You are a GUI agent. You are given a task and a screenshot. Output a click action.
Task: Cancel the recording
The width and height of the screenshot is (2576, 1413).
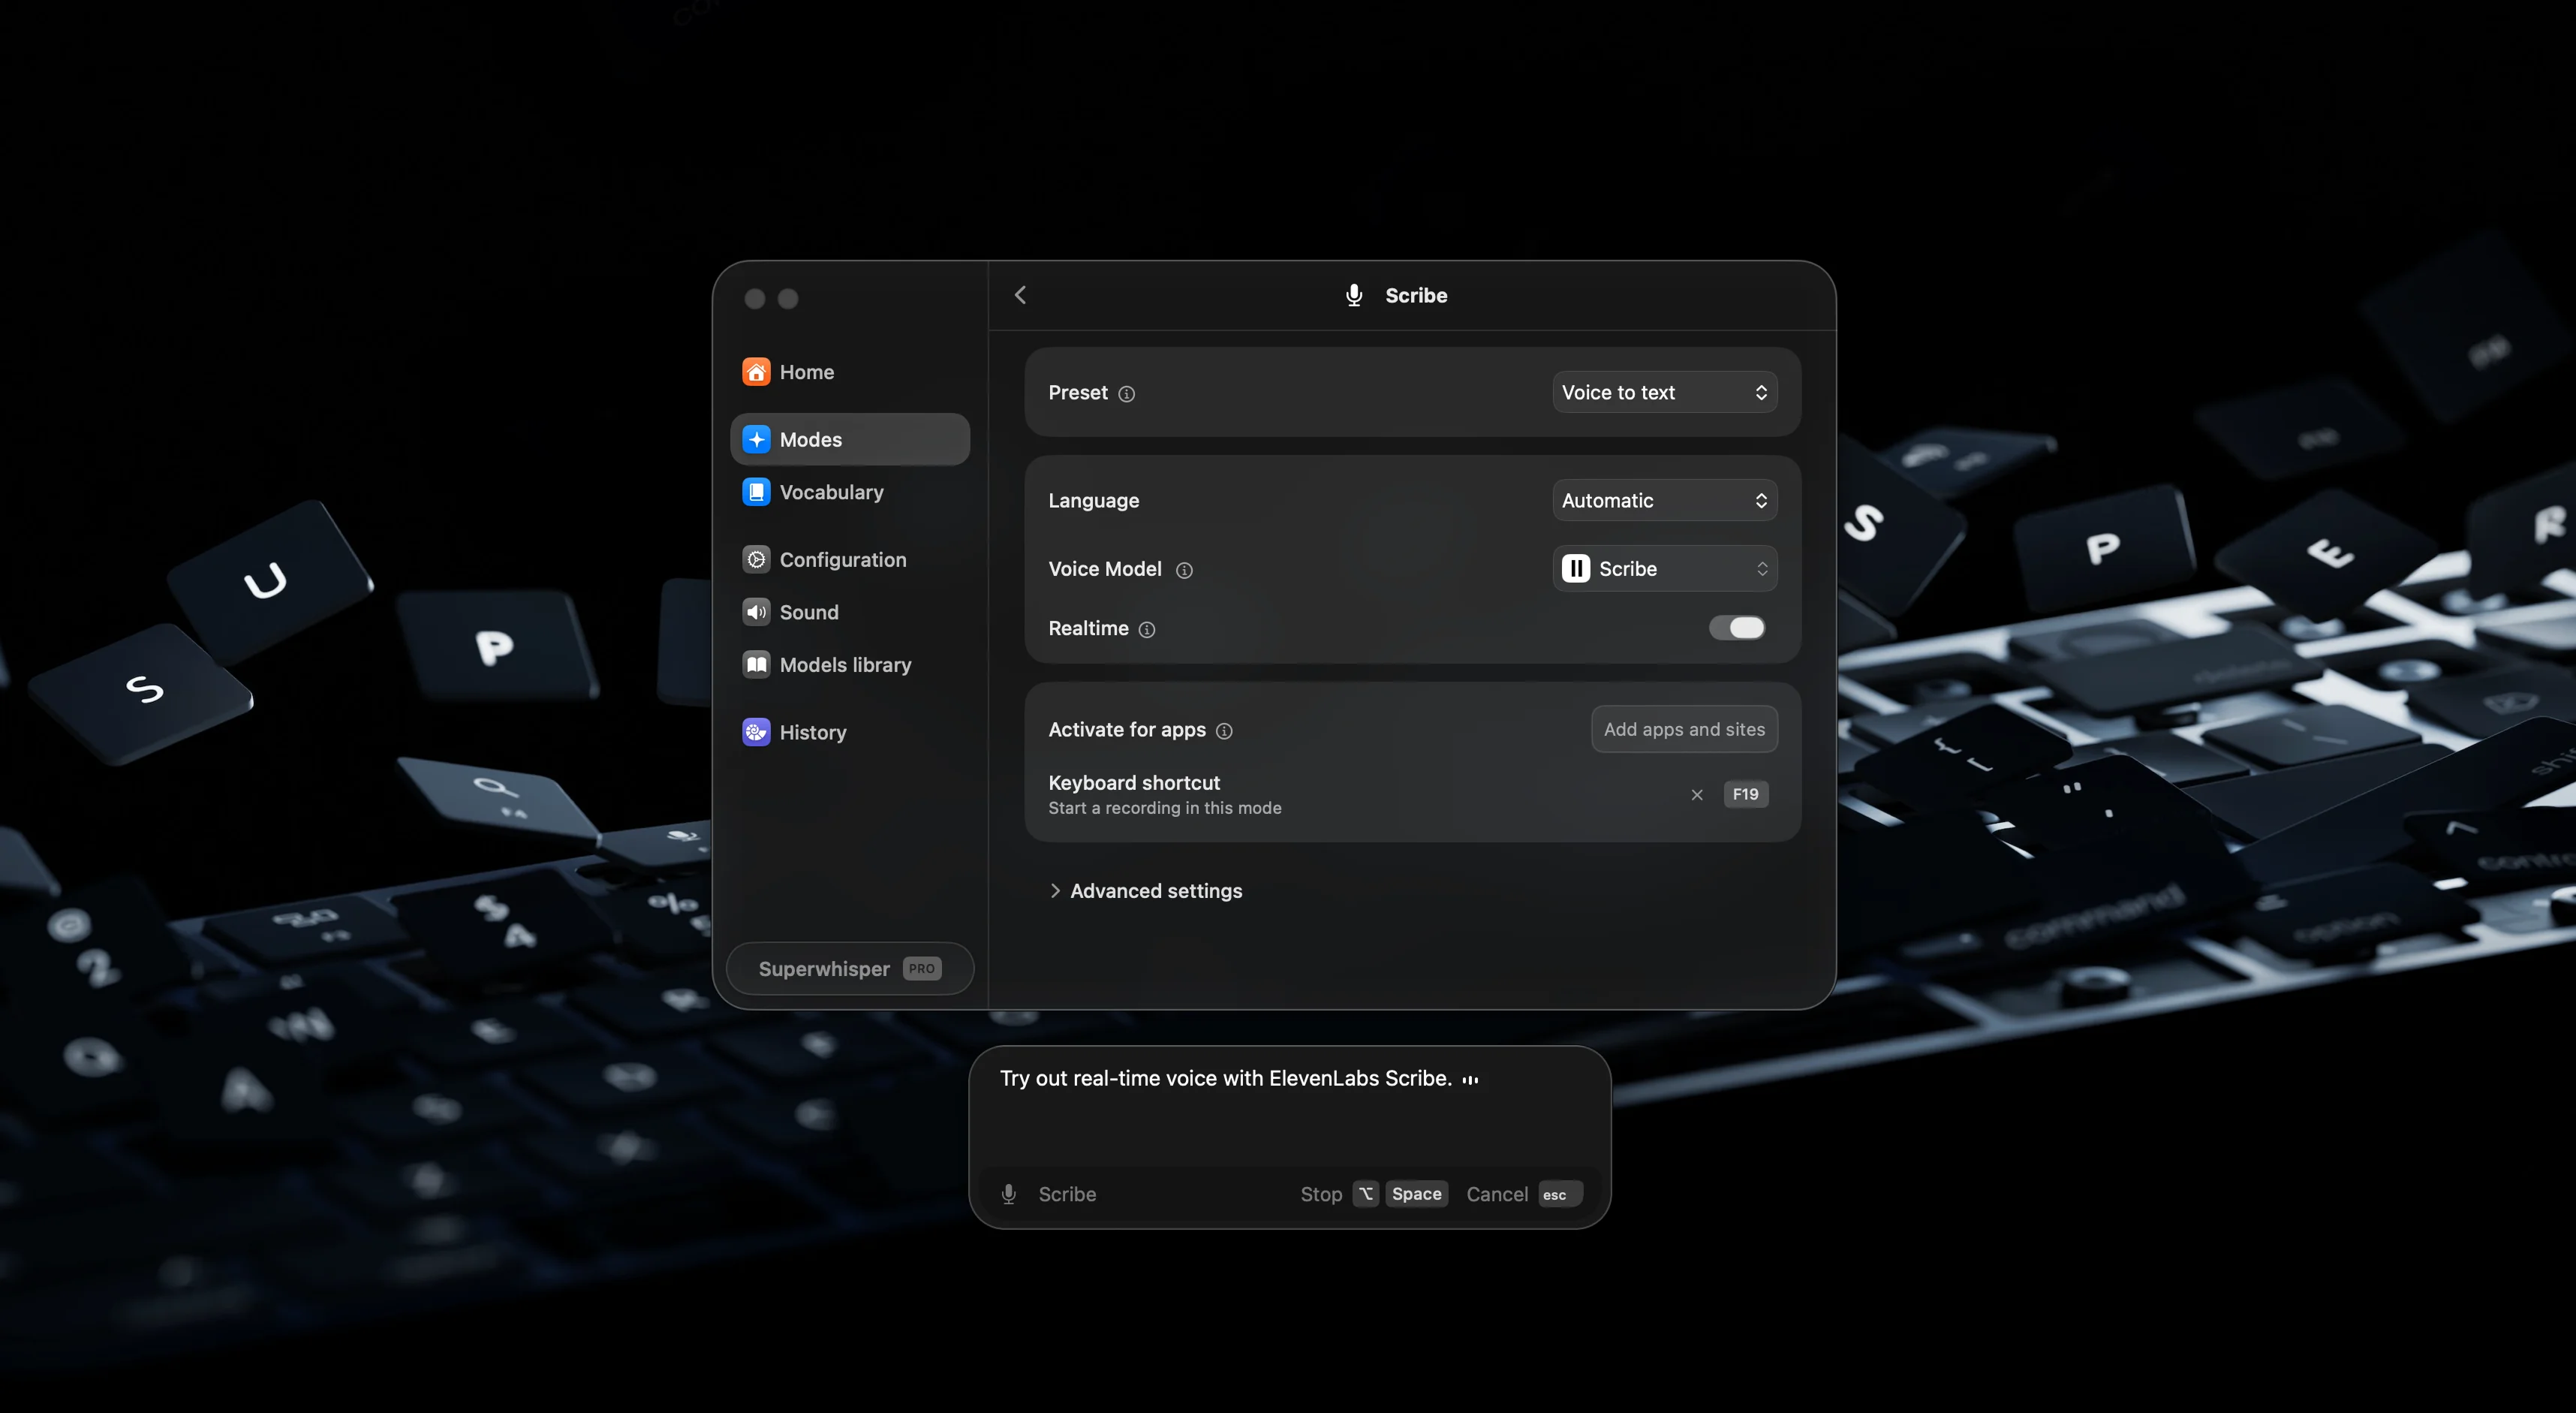(1497, 1194)
